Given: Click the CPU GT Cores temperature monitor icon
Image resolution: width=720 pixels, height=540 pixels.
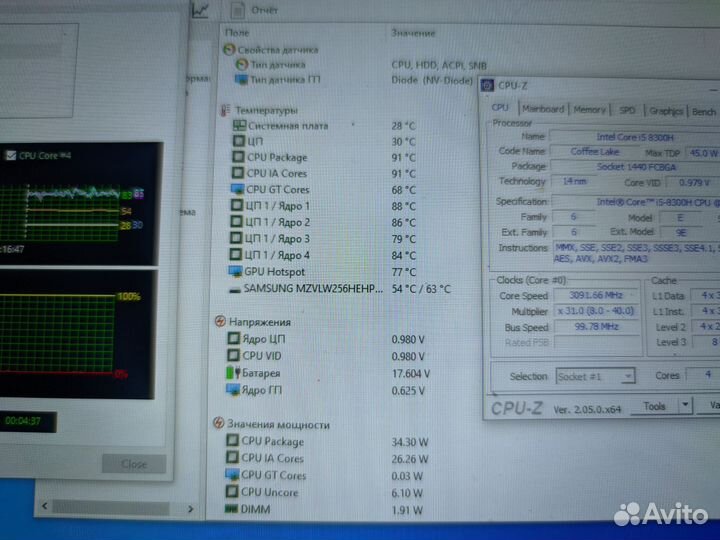Looking at the screenshot, I should click(x=237, y=189).
